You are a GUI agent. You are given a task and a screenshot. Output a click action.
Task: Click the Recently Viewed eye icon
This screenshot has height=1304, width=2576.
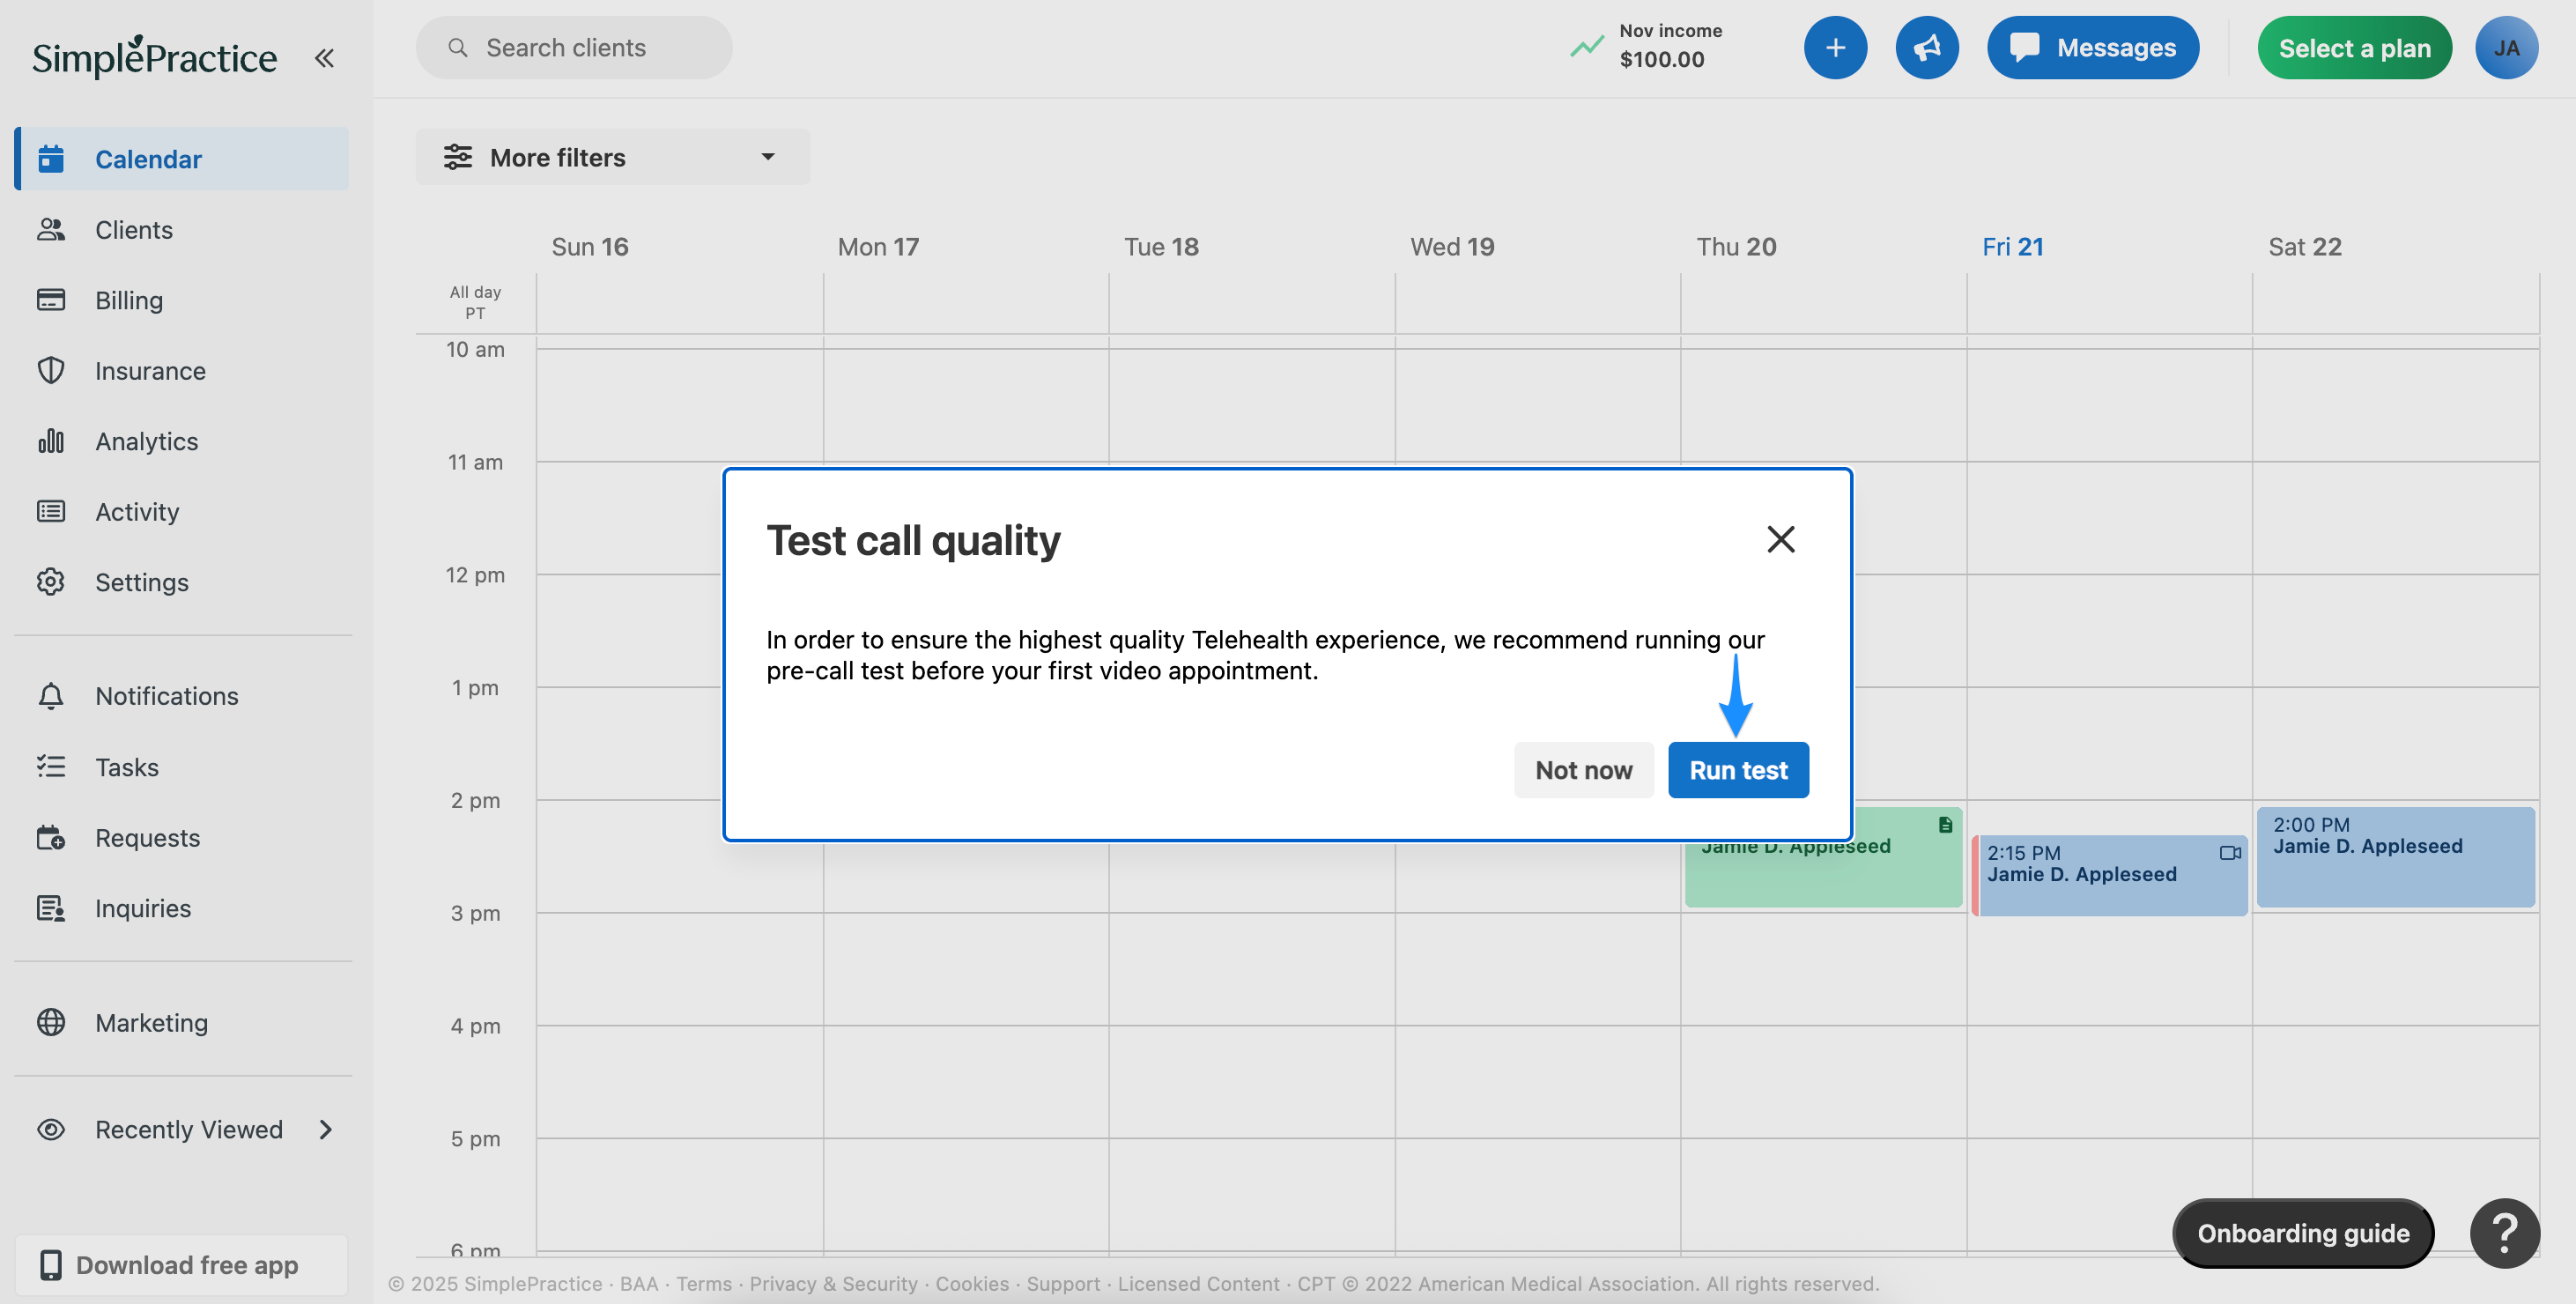[x=51, y=1129]
